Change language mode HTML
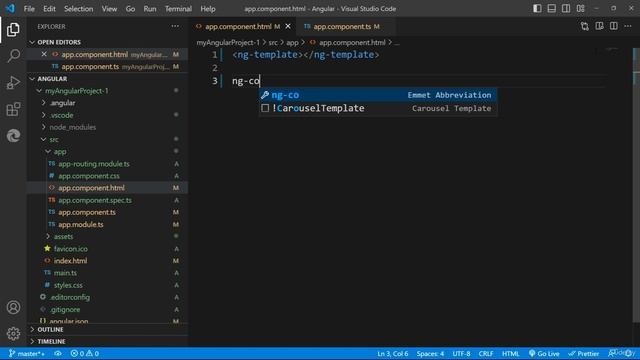 point(510,353)
